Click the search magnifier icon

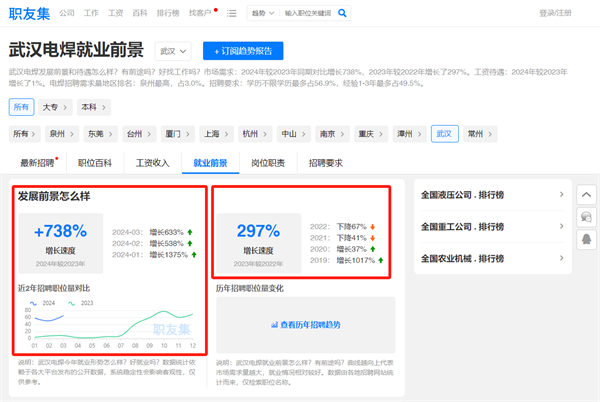(342, 13)
